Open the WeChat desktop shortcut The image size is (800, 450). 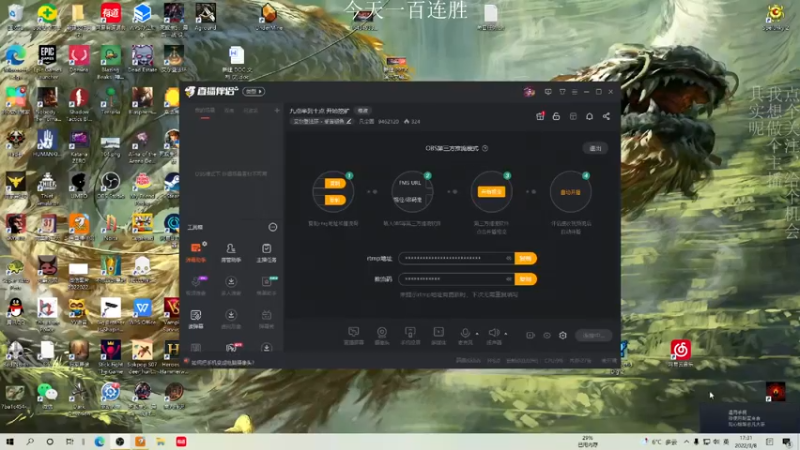pos(47,395)
